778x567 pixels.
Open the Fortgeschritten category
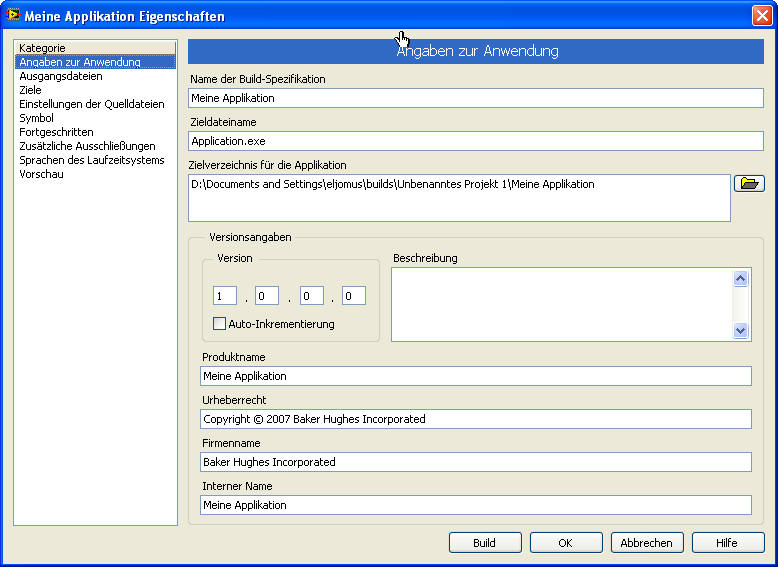56,132
